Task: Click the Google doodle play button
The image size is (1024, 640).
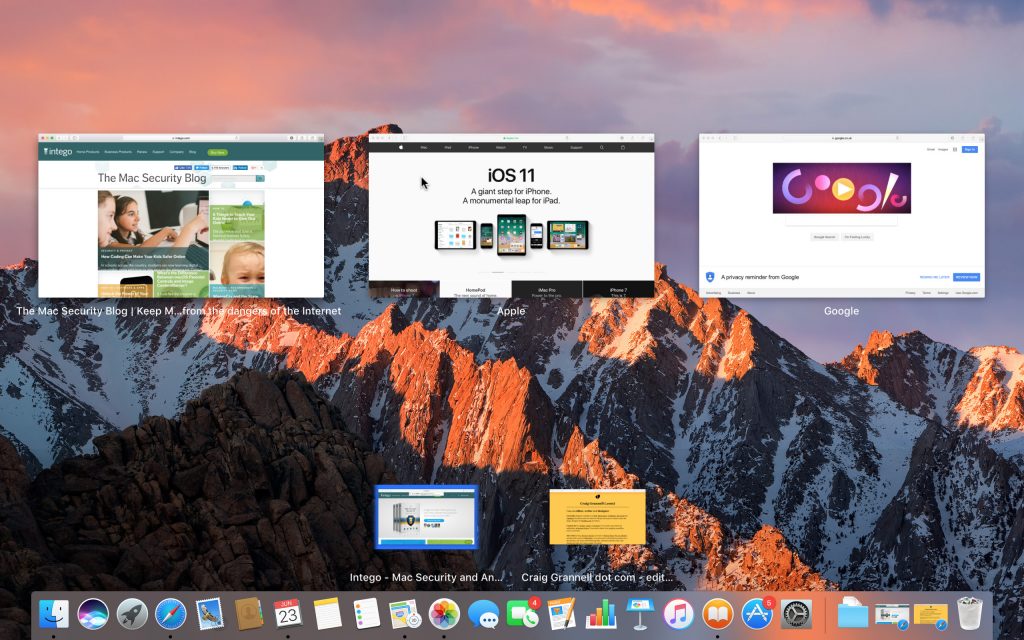Action: pos(842,189)
